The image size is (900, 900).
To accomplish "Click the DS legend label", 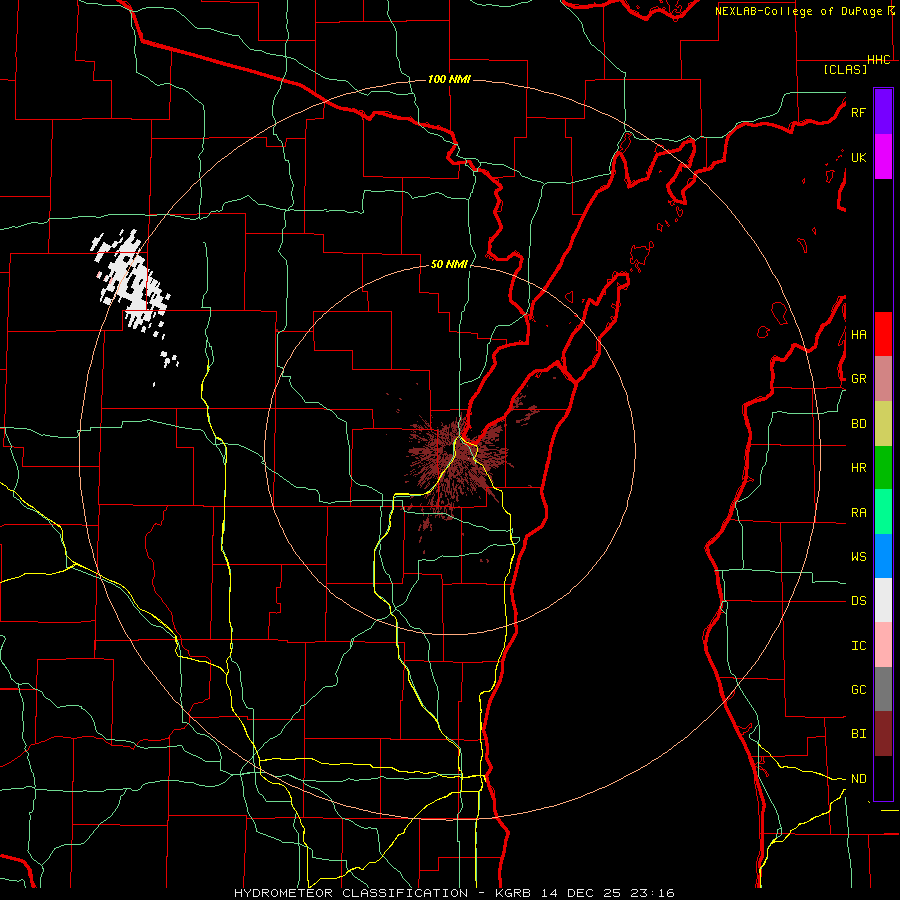I will point(858,601).
